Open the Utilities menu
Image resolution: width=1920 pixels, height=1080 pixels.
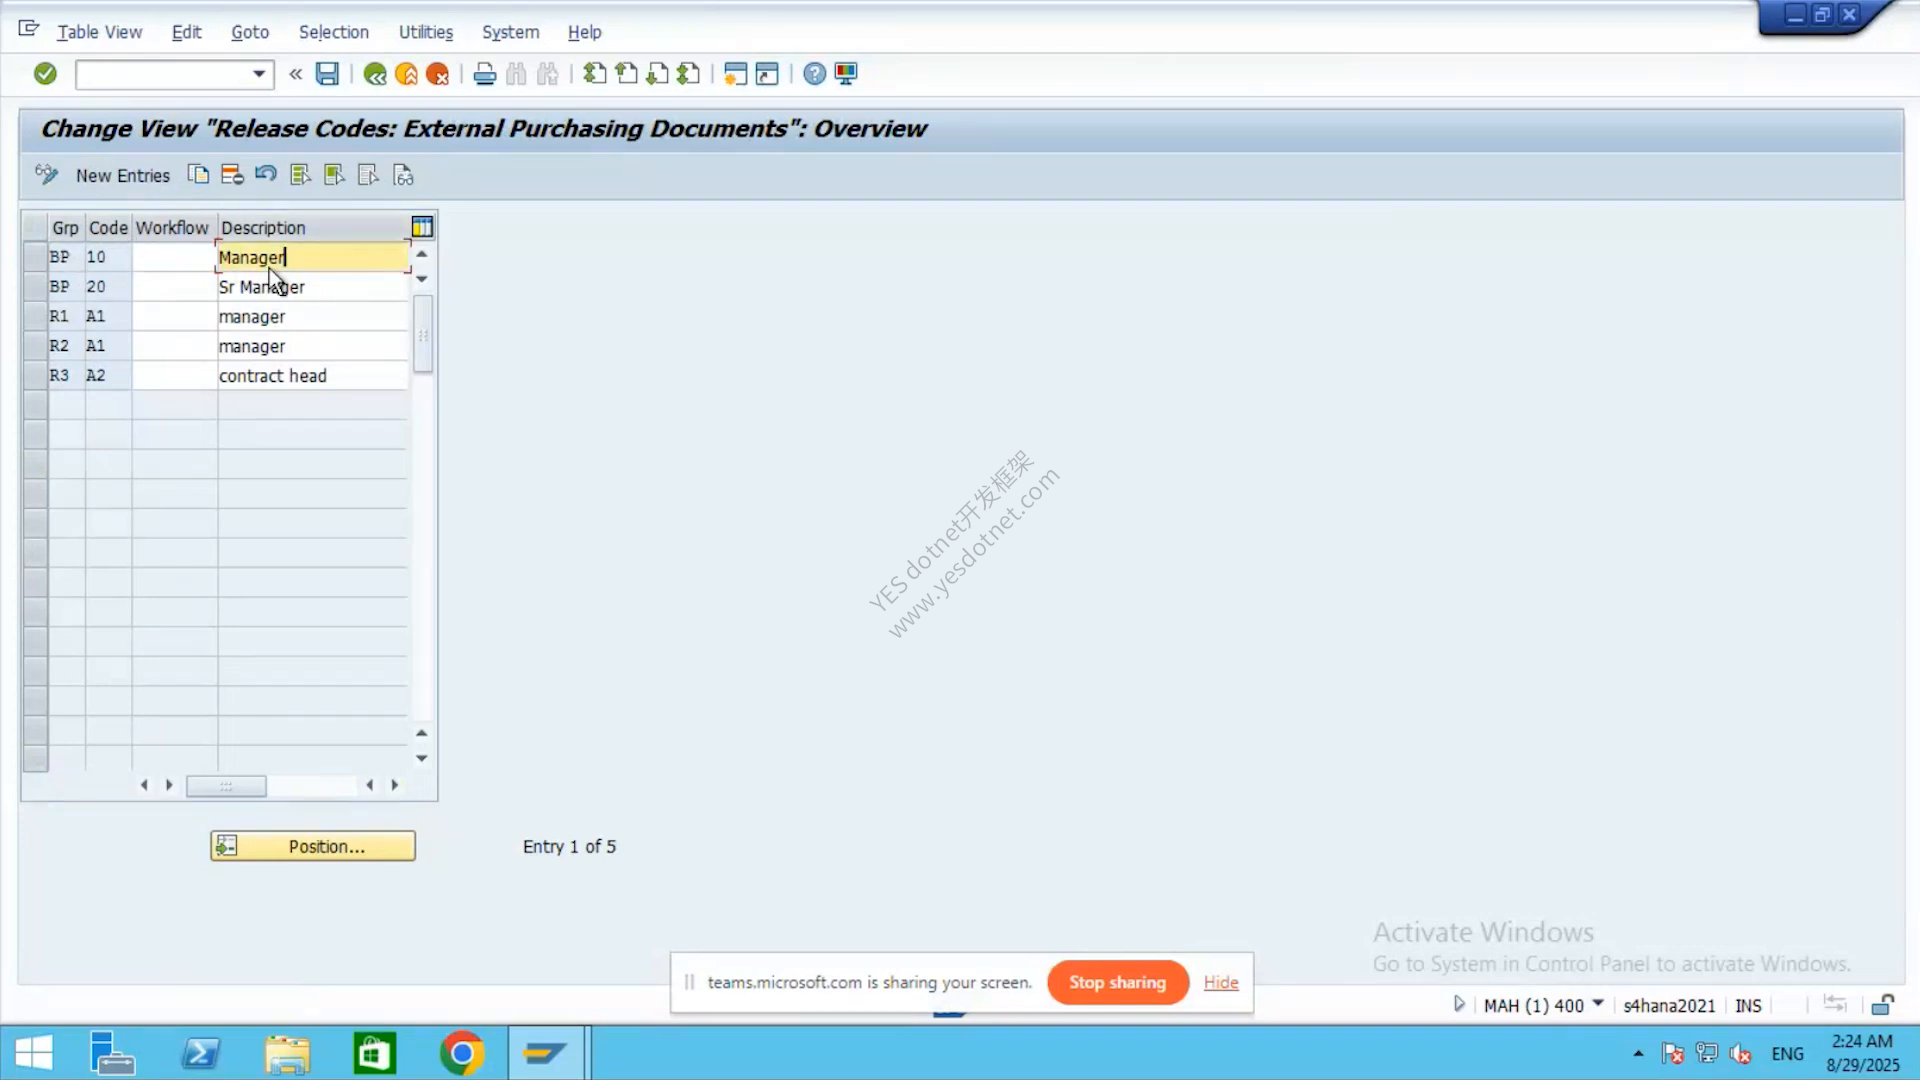pyautogui.click(x=426, y=32)
